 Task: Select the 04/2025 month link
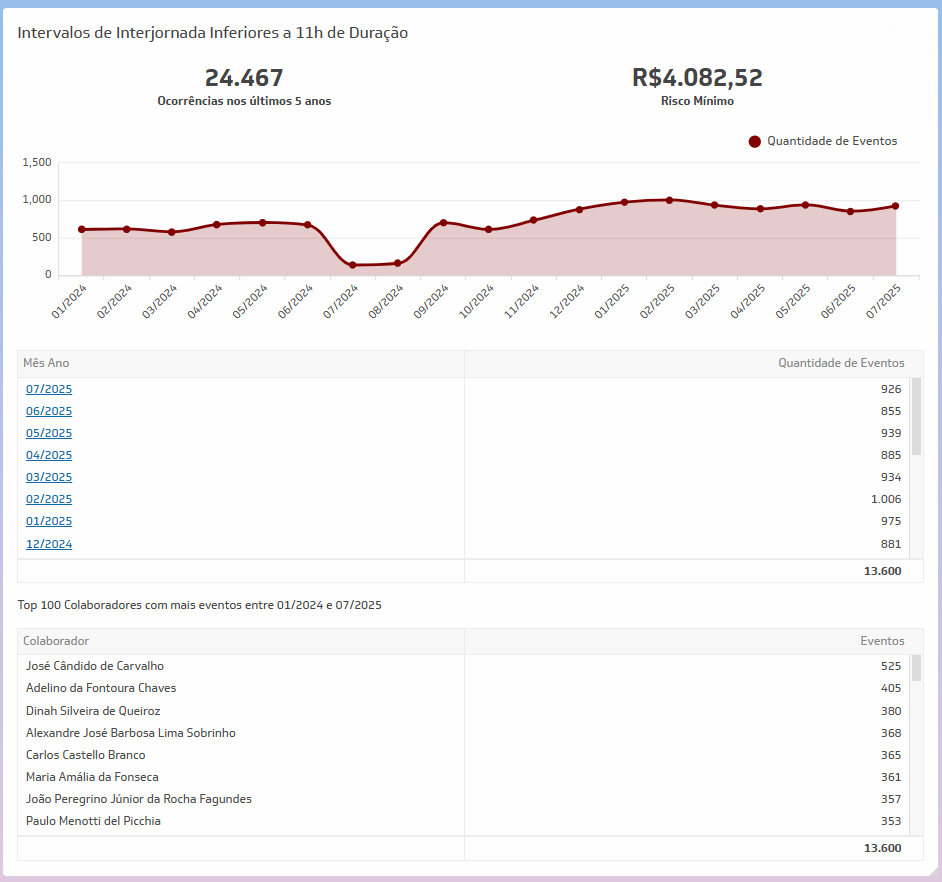pos(49,455)
